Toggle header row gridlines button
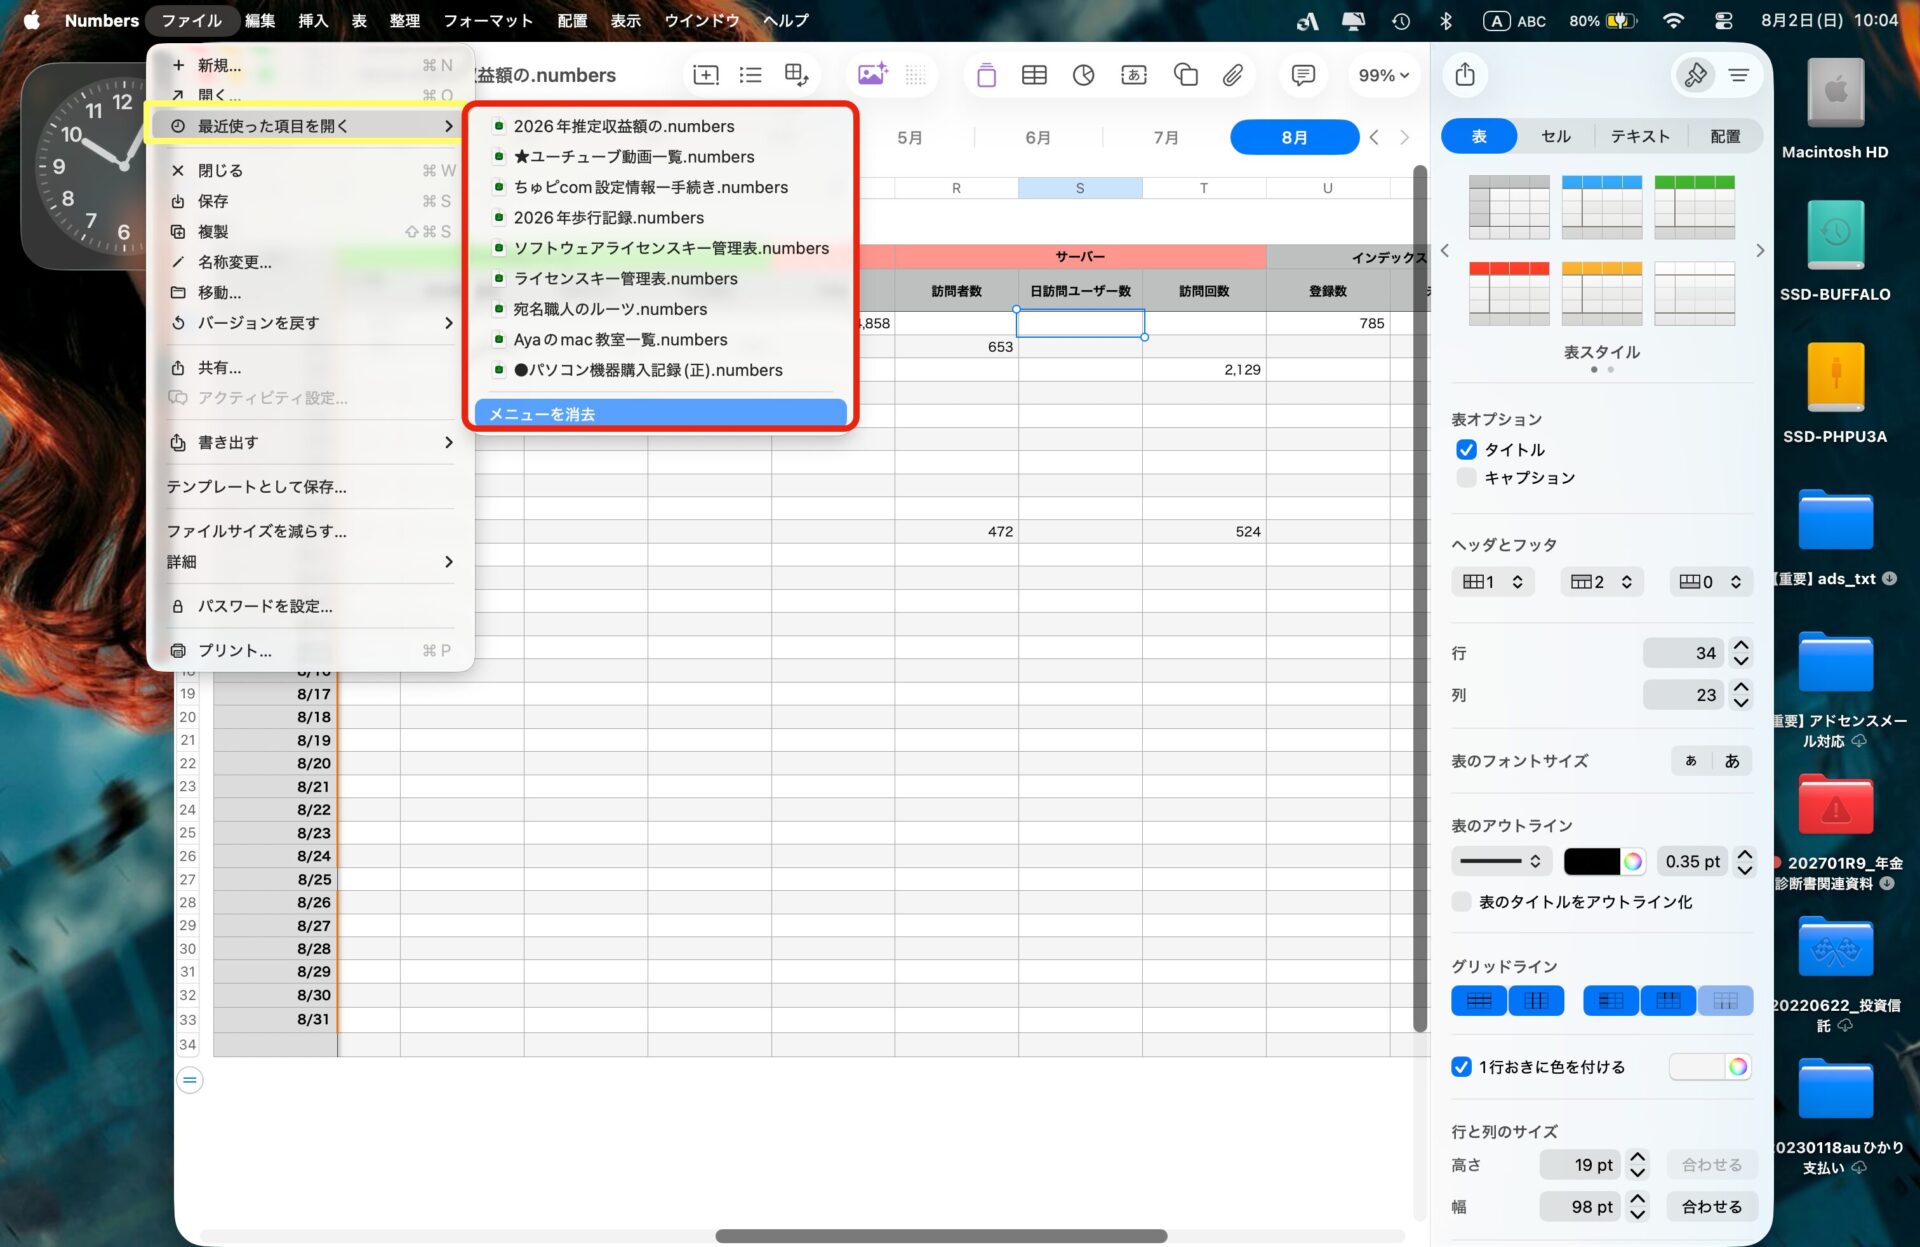The image size is (1920, 1247). coord(1668,1001)
